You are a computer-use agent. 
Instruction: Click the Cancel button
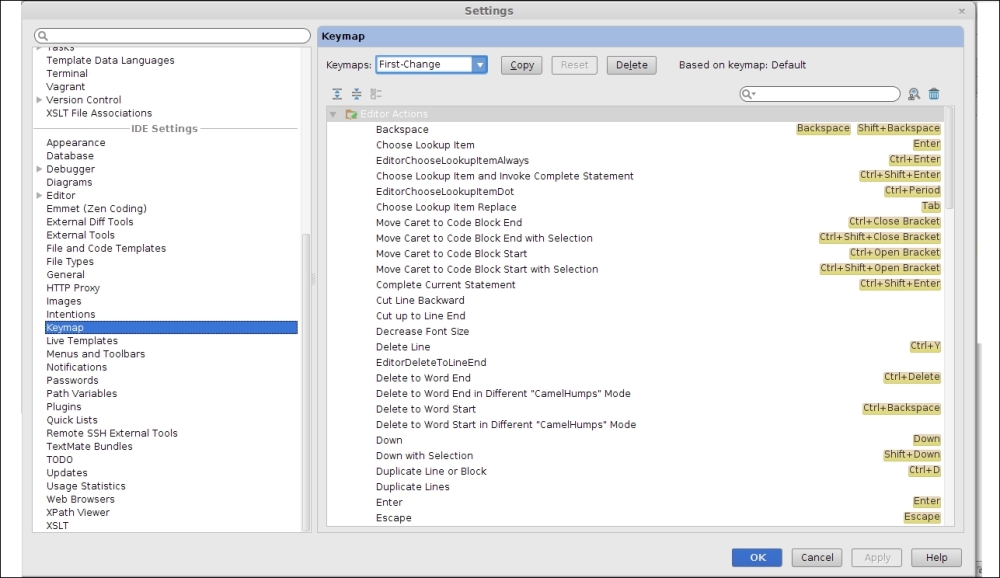817,557
